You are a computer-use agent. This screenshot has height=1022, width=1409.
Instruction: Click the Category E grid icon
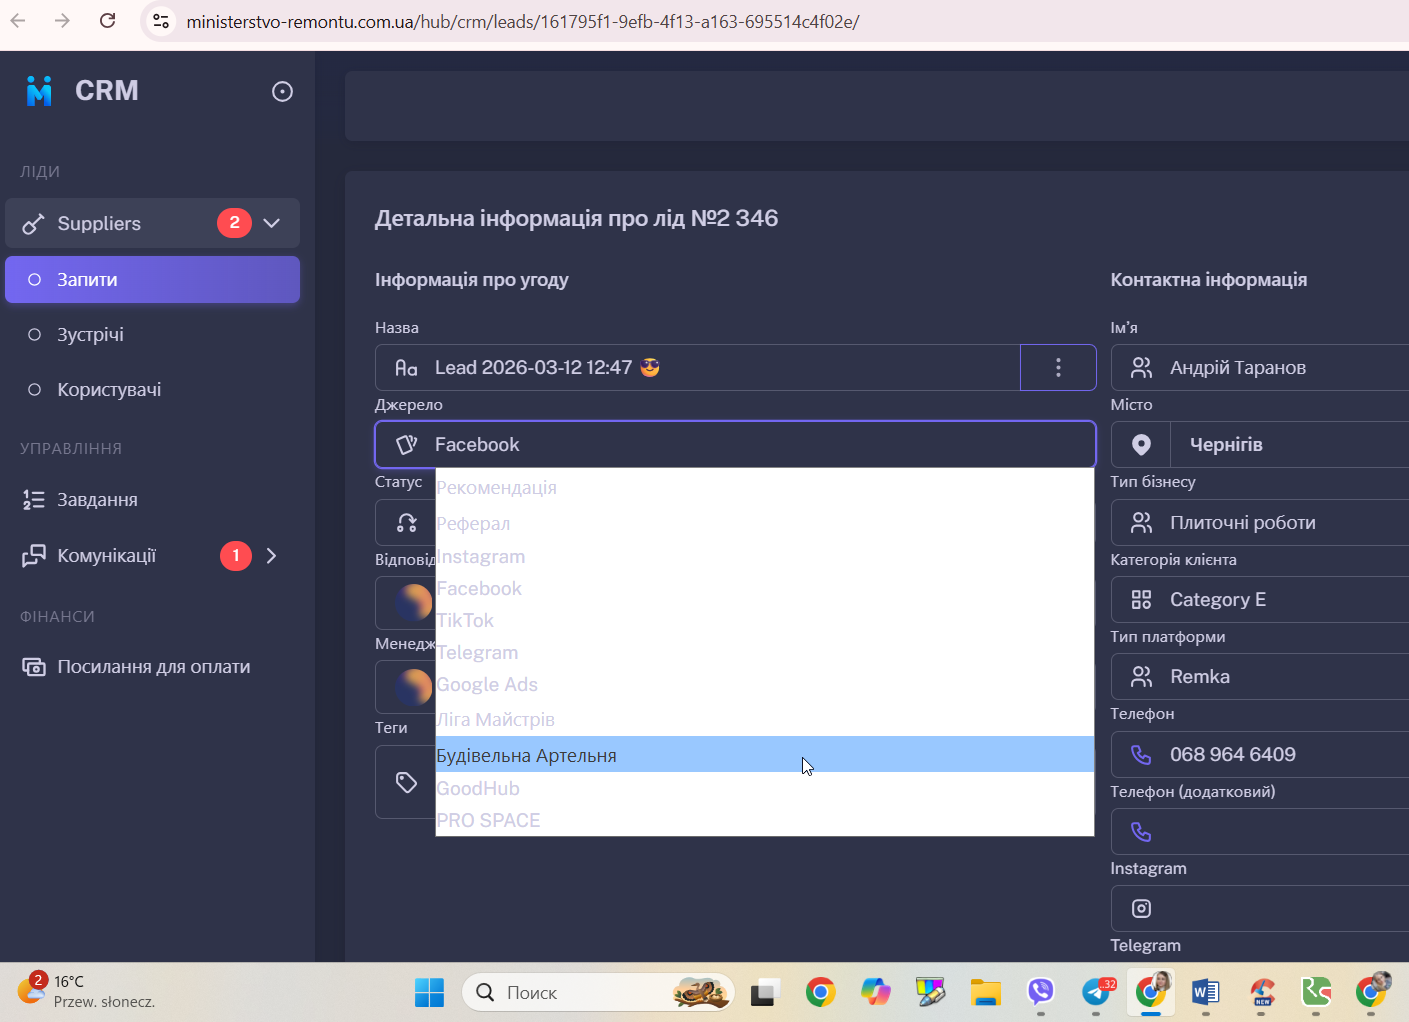click(1141, 599)
